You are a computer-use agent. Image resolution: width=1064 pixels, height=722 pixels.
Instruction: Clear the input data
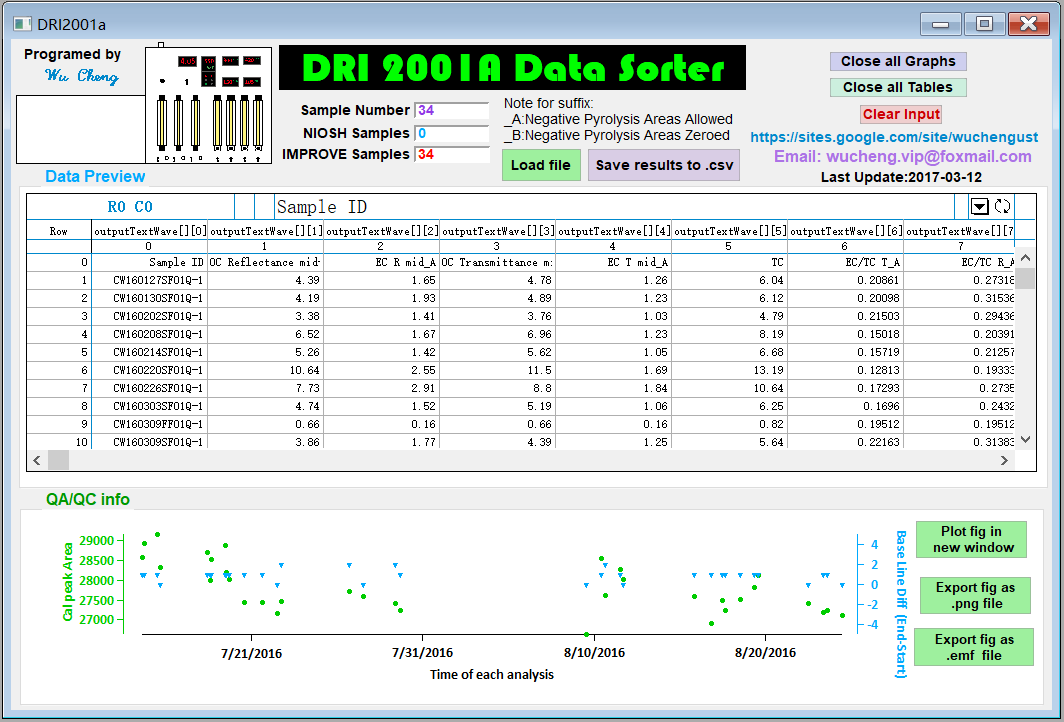901,114
